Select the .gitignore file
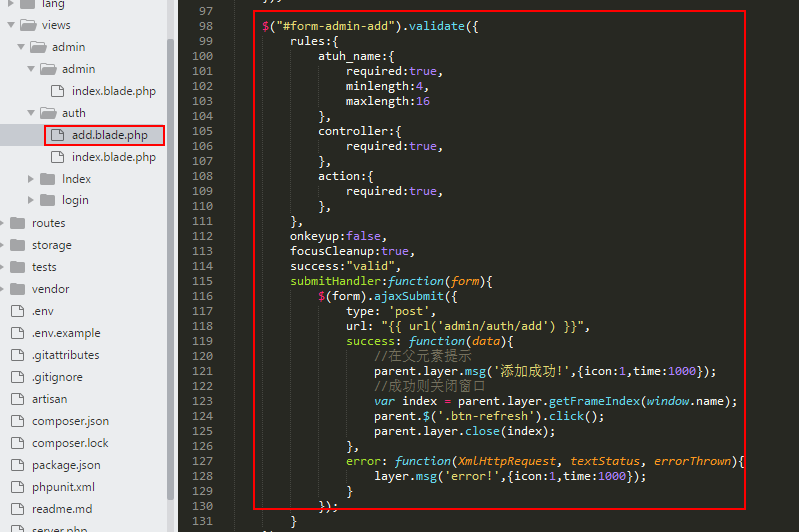The image size is (799, 532). (57, 377)
